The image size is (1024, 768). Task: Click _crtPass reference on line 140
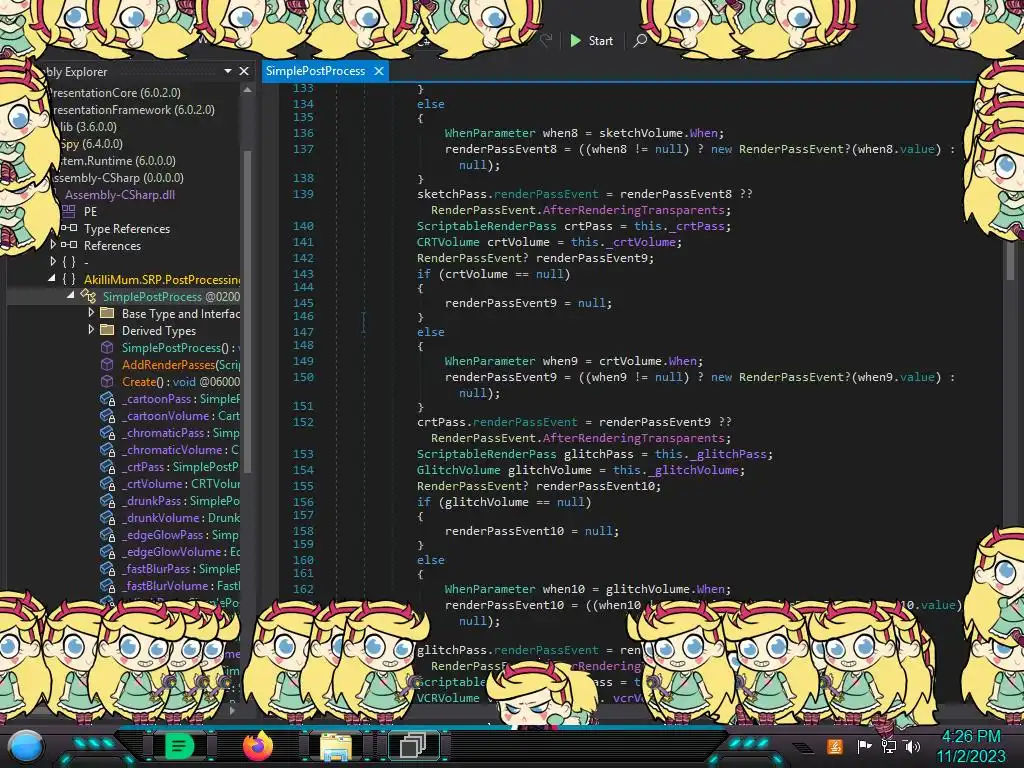click(697, 226)
